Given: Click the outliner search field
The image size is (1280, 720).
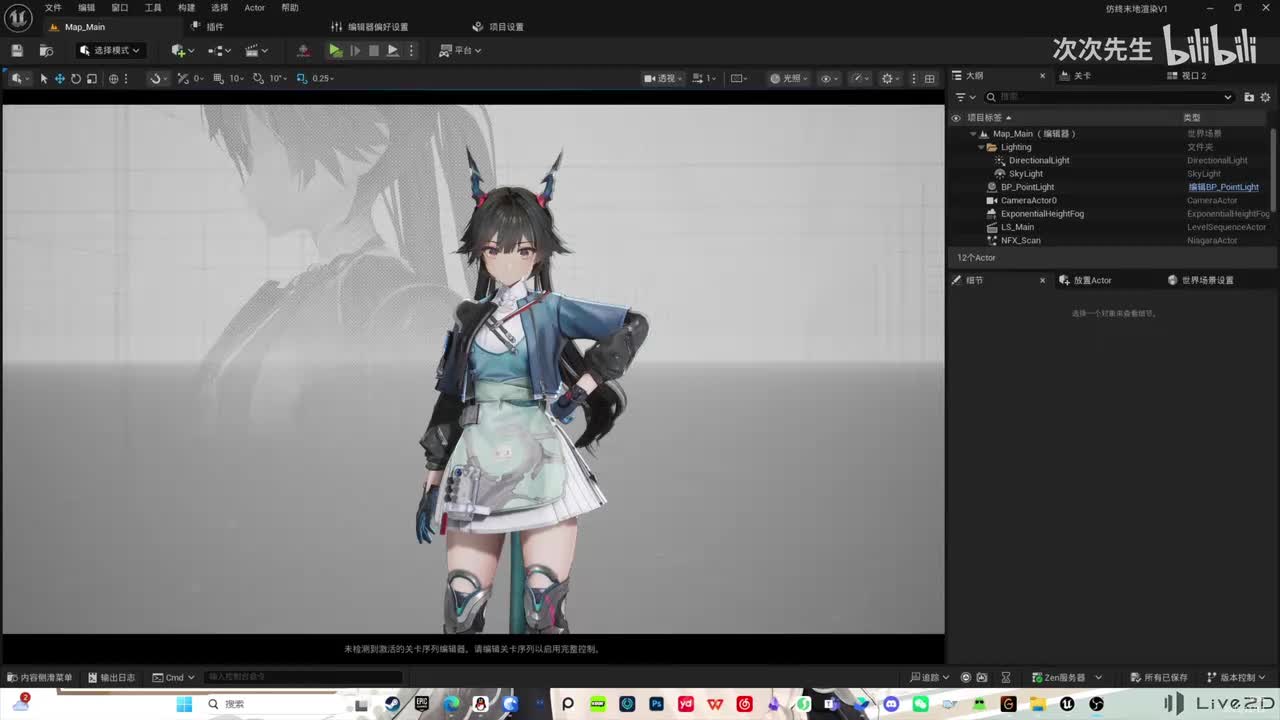Looking at the screenshot, I should coord(1108,97).
